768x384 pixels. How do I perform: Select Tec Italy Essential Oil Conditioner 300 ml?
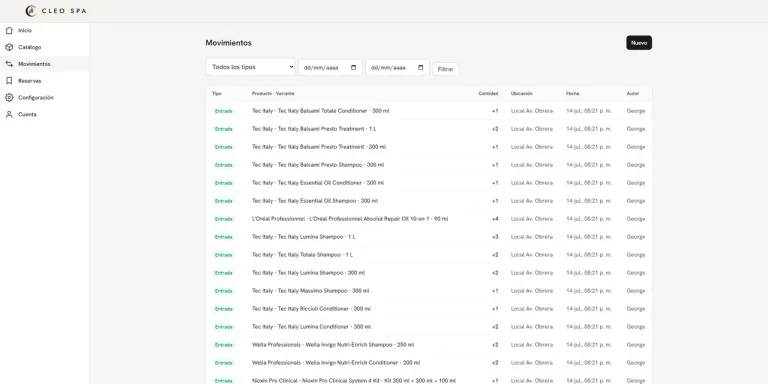point(429,183)
